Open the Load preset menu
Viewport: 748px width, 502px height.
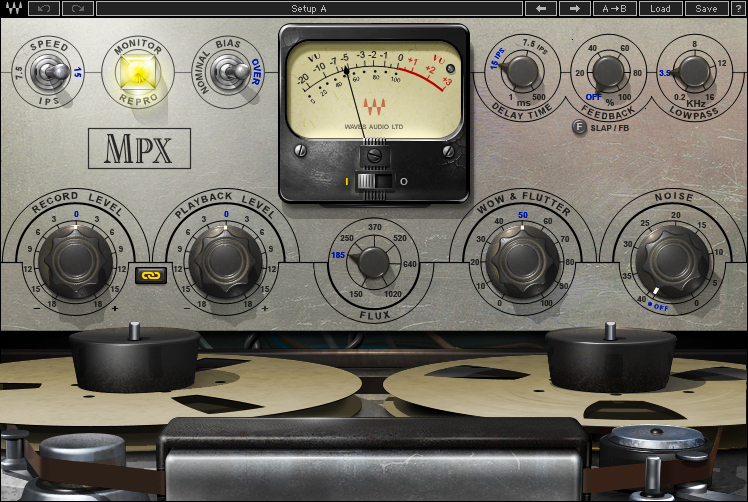tap(660, 9)
